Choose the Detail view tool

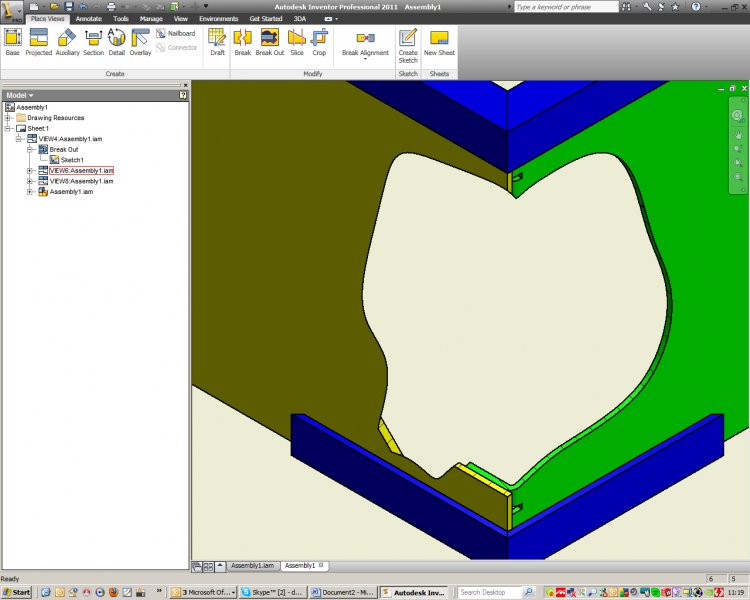tap(117, 41)
